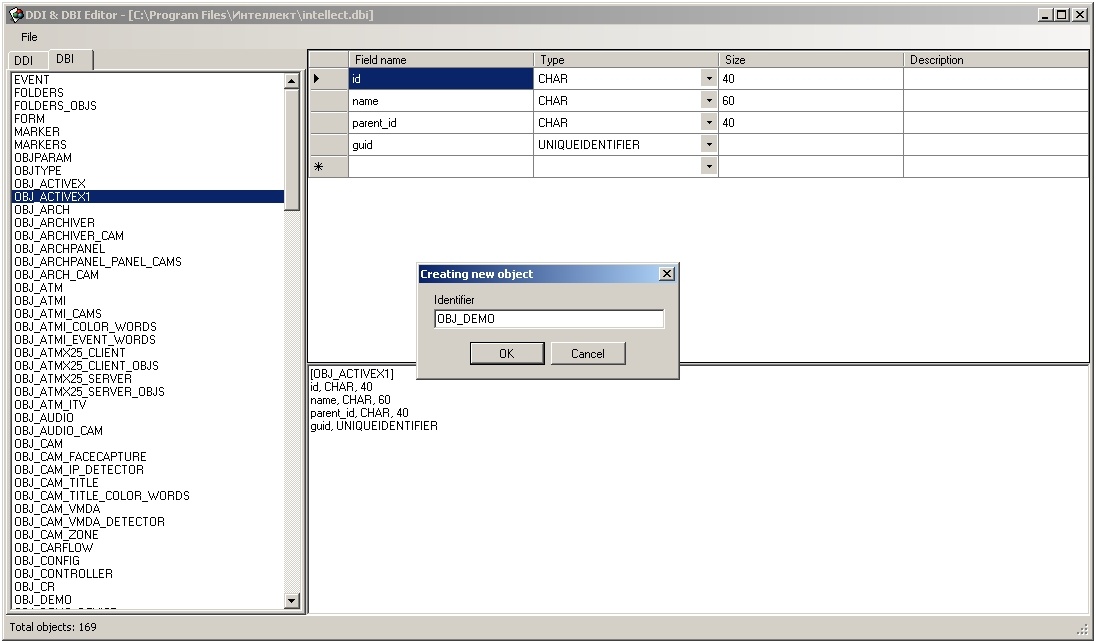Click the Size value 60 cell
The image size is (1096, 643).
(811, 101)
